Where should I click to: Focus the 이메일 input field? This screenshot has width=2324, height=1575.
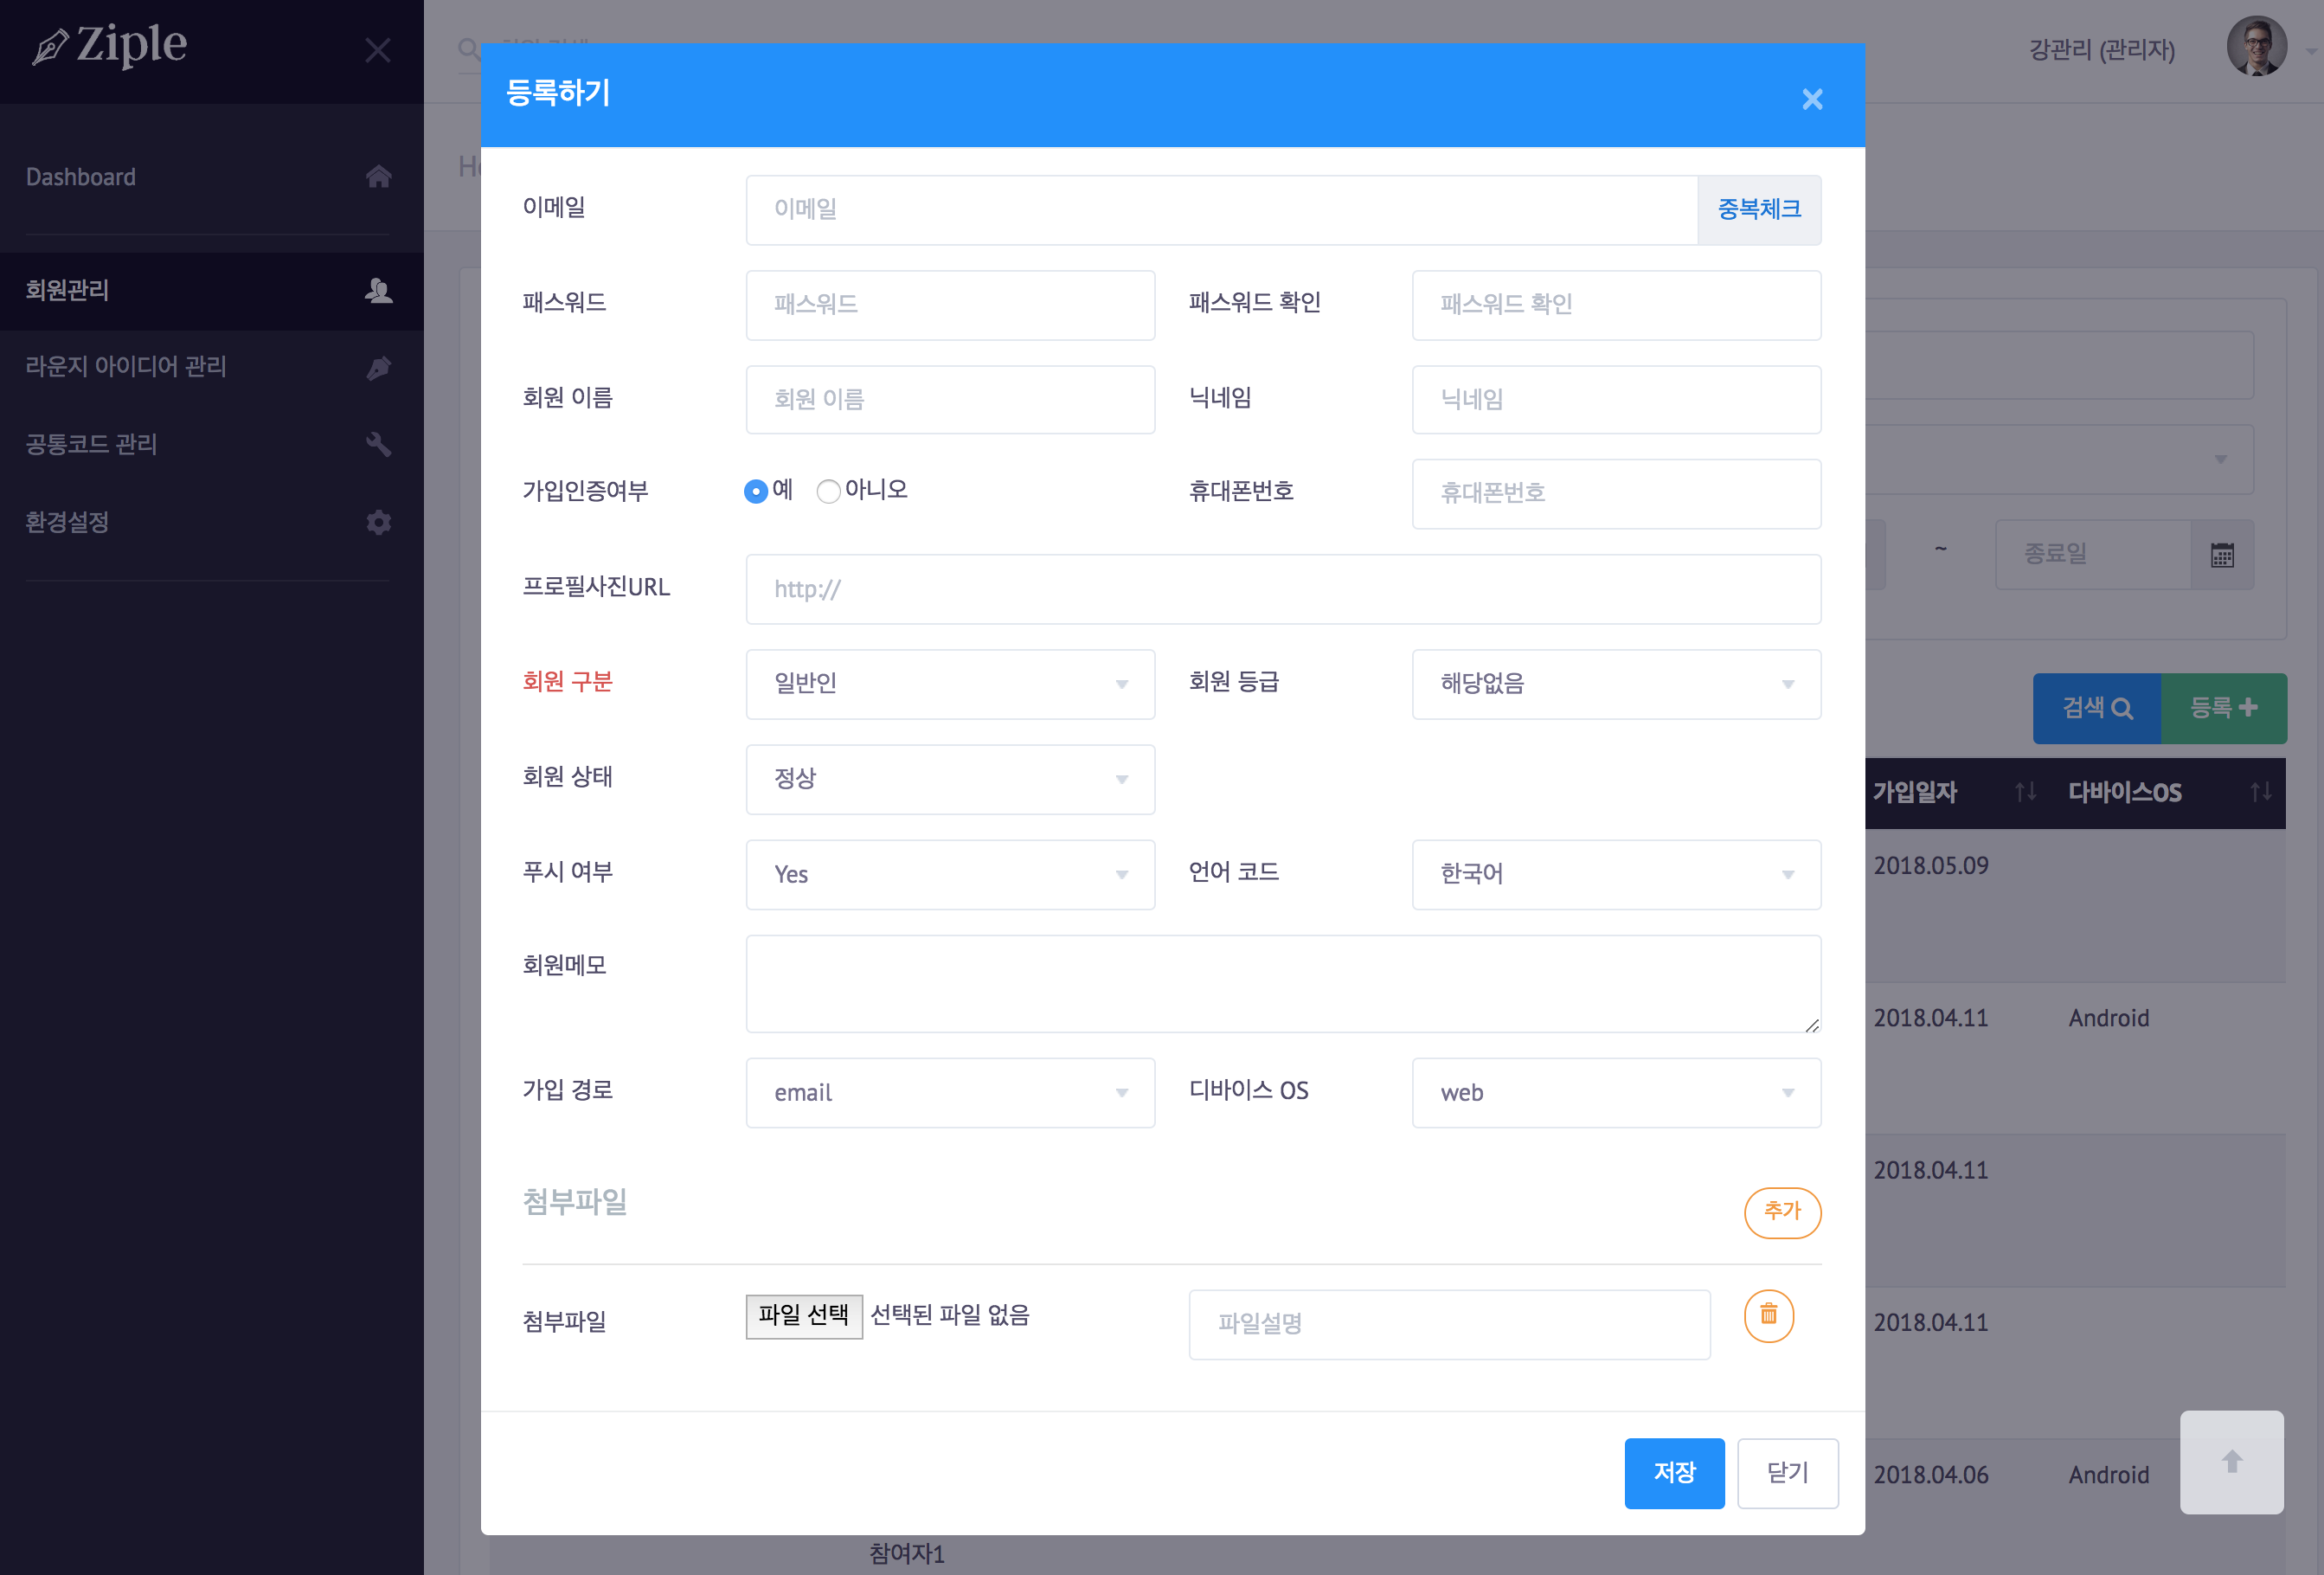(x=1222, y=210)
